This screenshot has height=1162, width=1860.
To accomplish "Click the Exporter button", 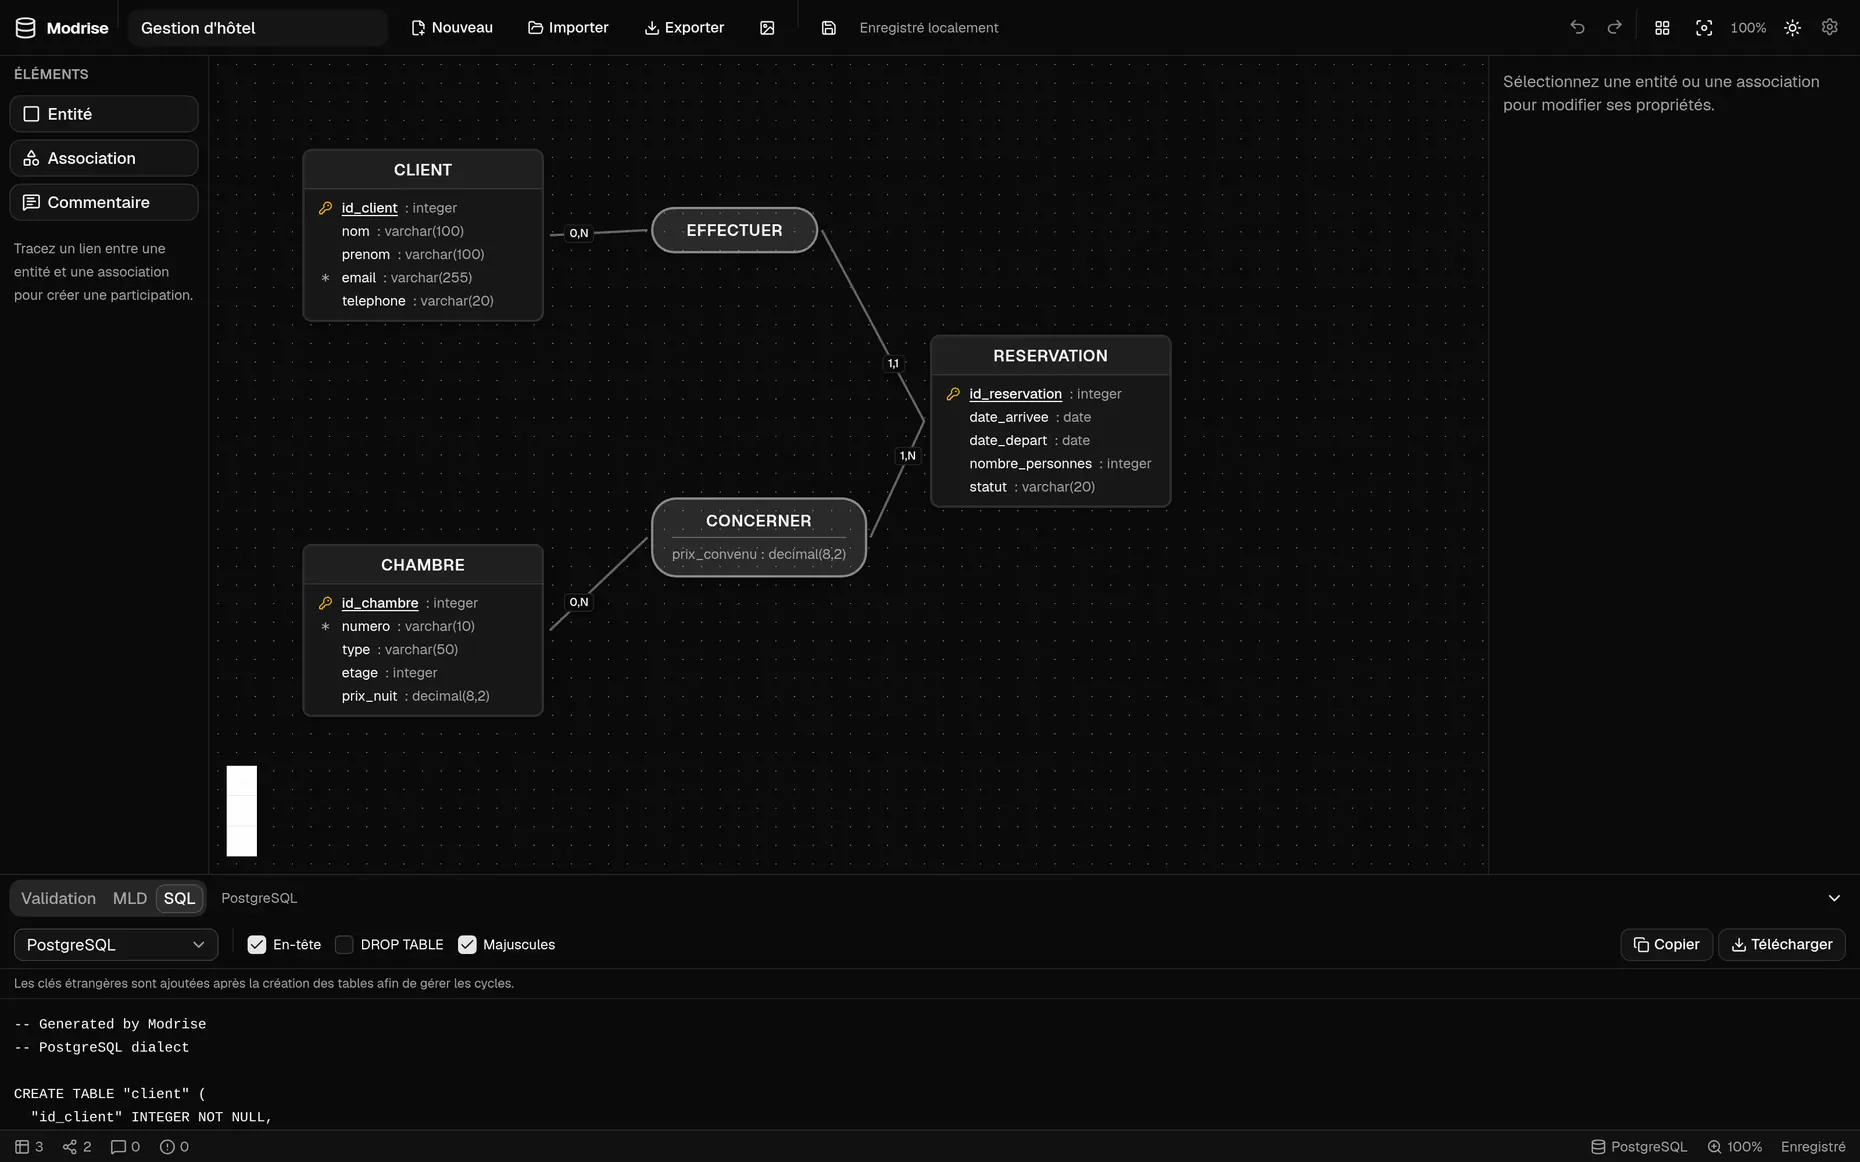I will point(684,28).
